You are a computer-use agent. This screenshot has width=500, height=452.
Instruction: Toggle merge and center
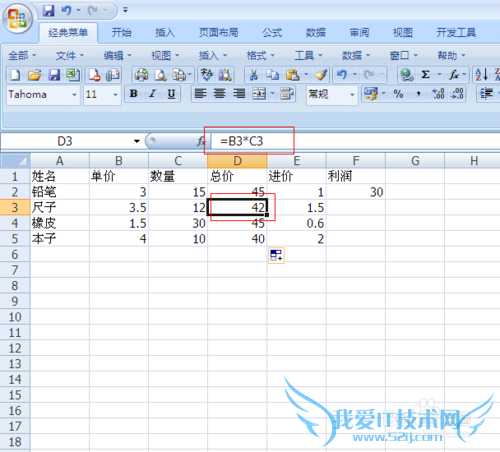tap(259, 94)
